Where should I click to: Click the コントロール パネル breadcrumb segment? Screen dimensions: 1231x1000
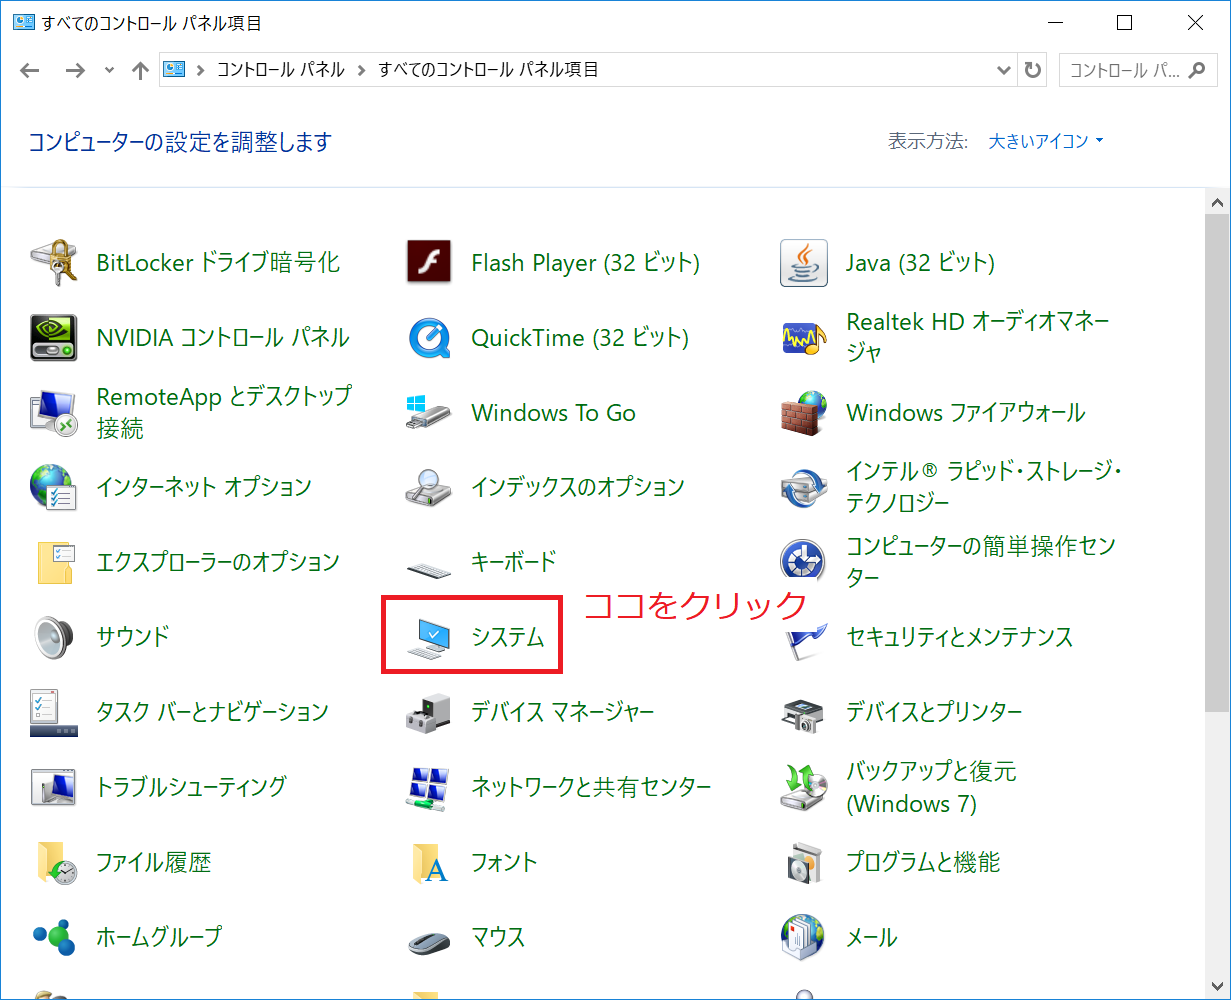[280, 70]
